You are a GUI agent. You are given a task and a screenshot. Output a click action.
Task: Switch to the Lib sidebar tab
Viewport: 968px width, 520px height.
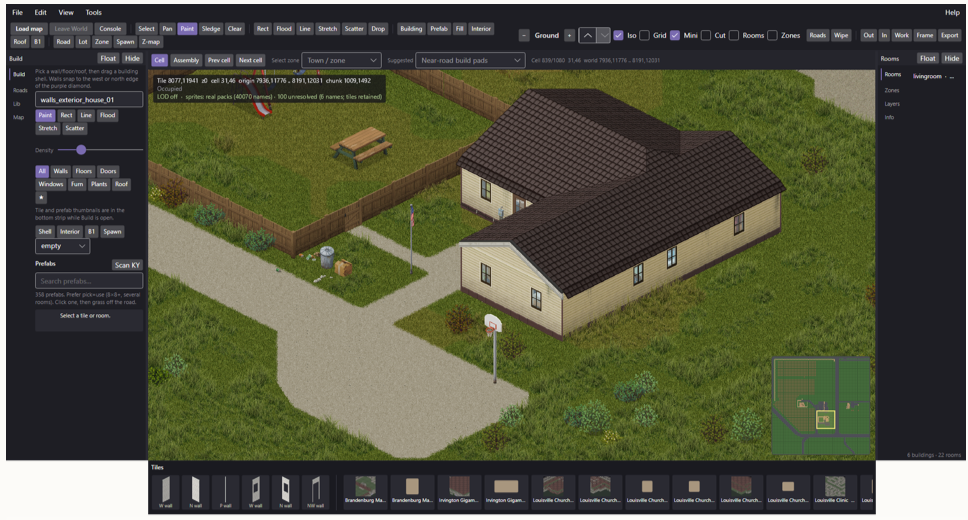(17, 104)
